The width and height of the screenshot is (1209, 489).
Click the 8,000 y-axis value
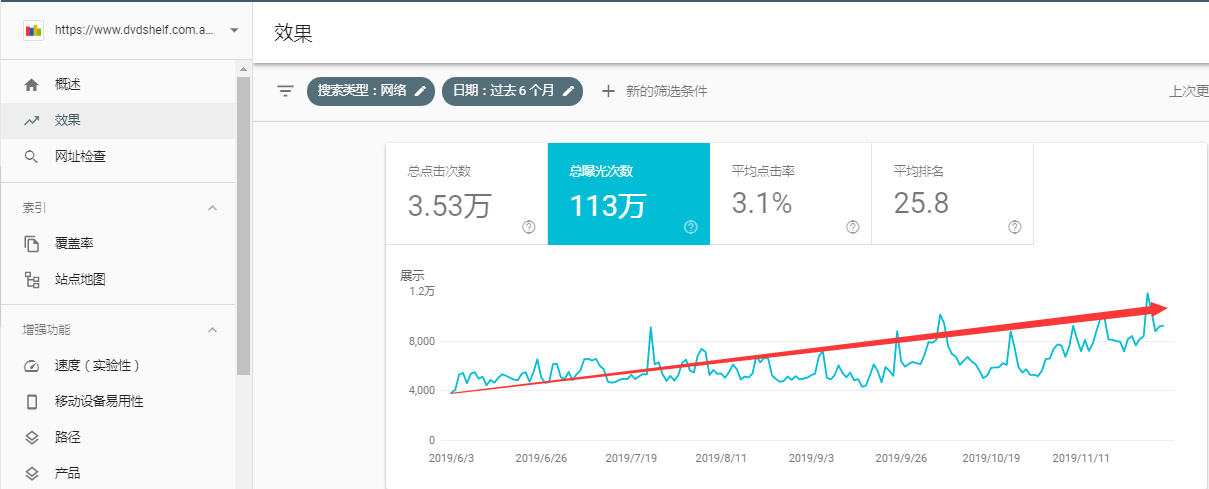[x=421, y=341]
